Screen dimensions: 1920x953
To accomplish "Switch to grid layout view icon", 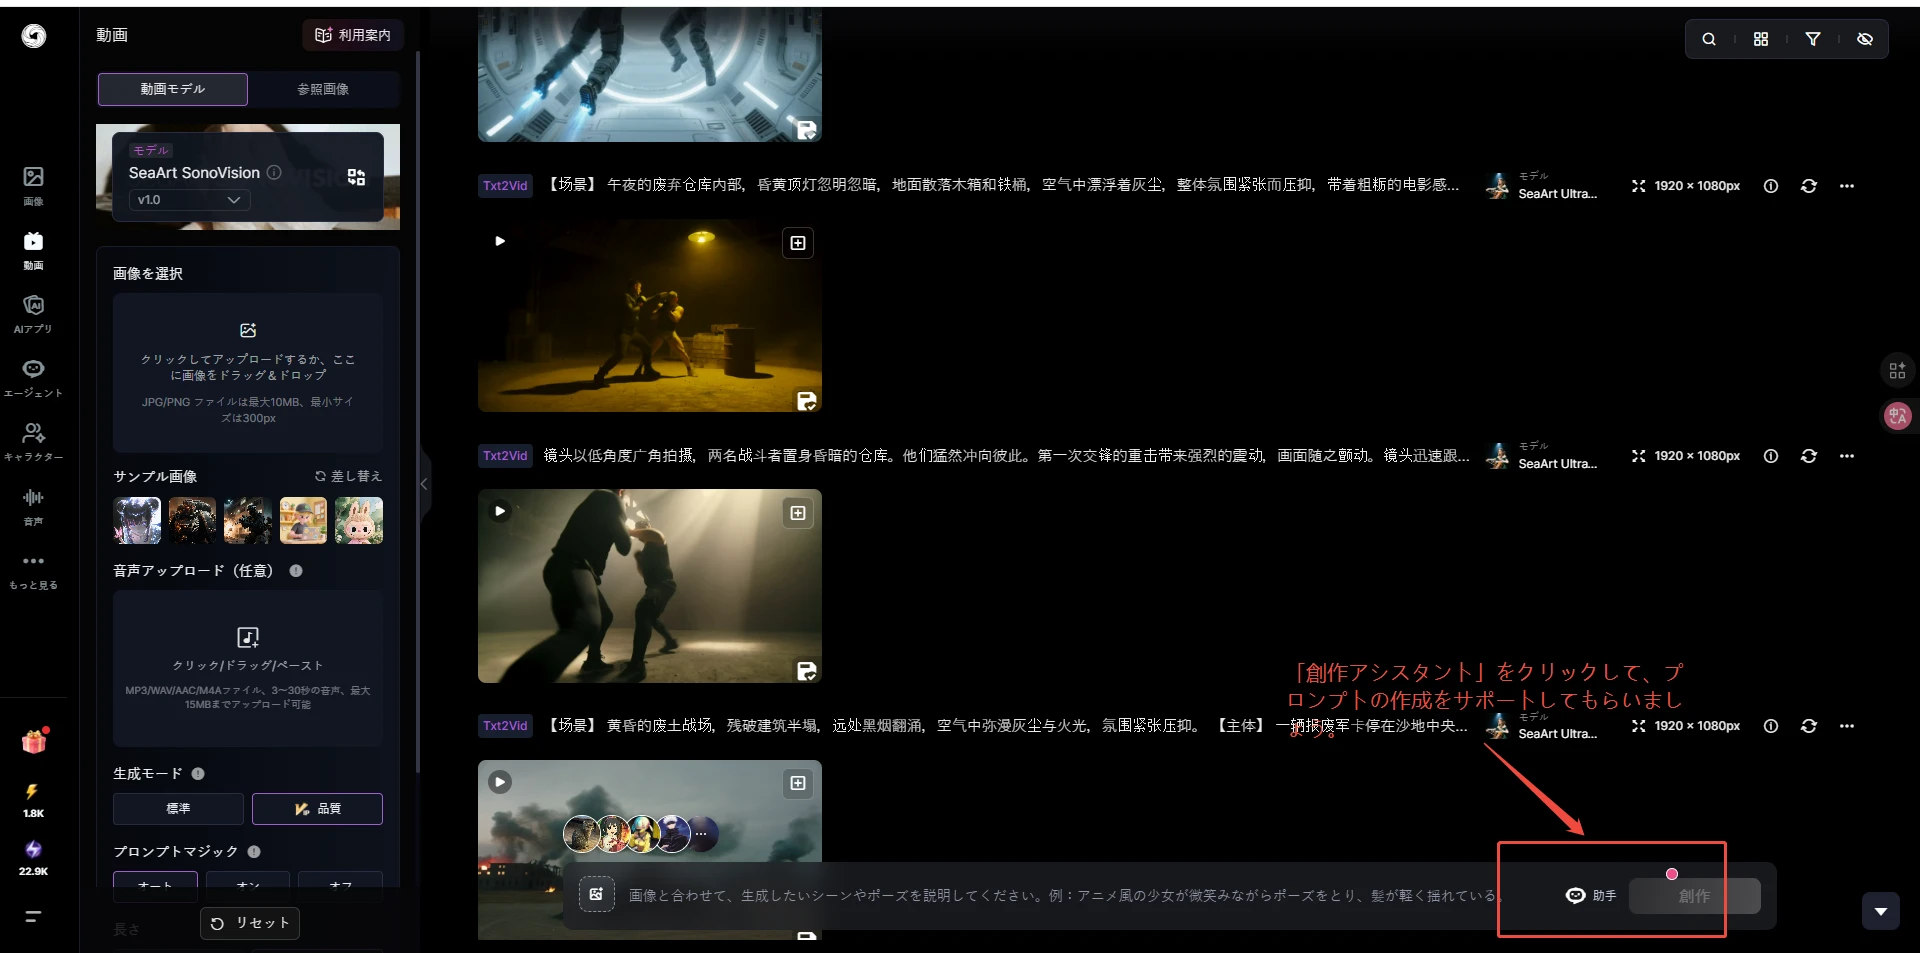I will tap(1761, 39).
